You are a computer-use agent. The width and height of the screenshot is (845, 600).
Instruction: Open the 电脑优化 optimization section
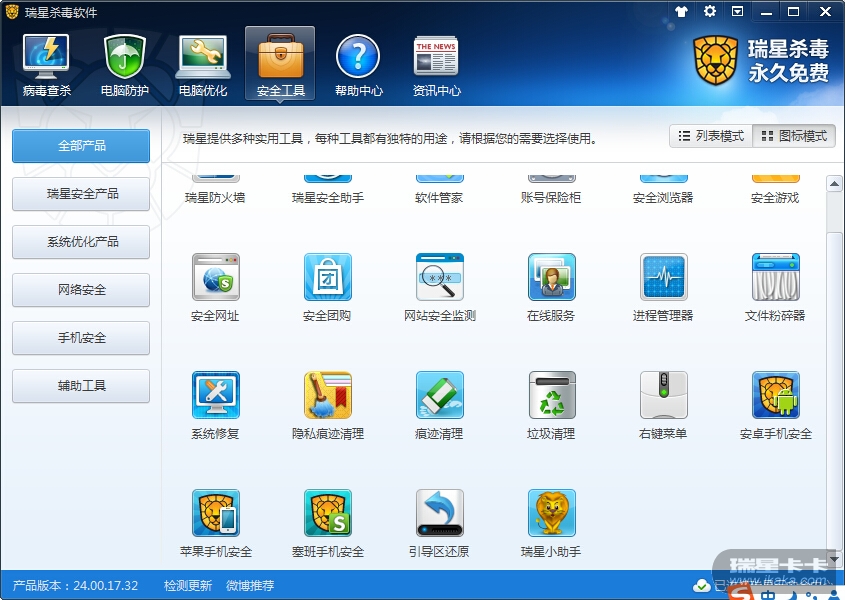pos(203,65)
